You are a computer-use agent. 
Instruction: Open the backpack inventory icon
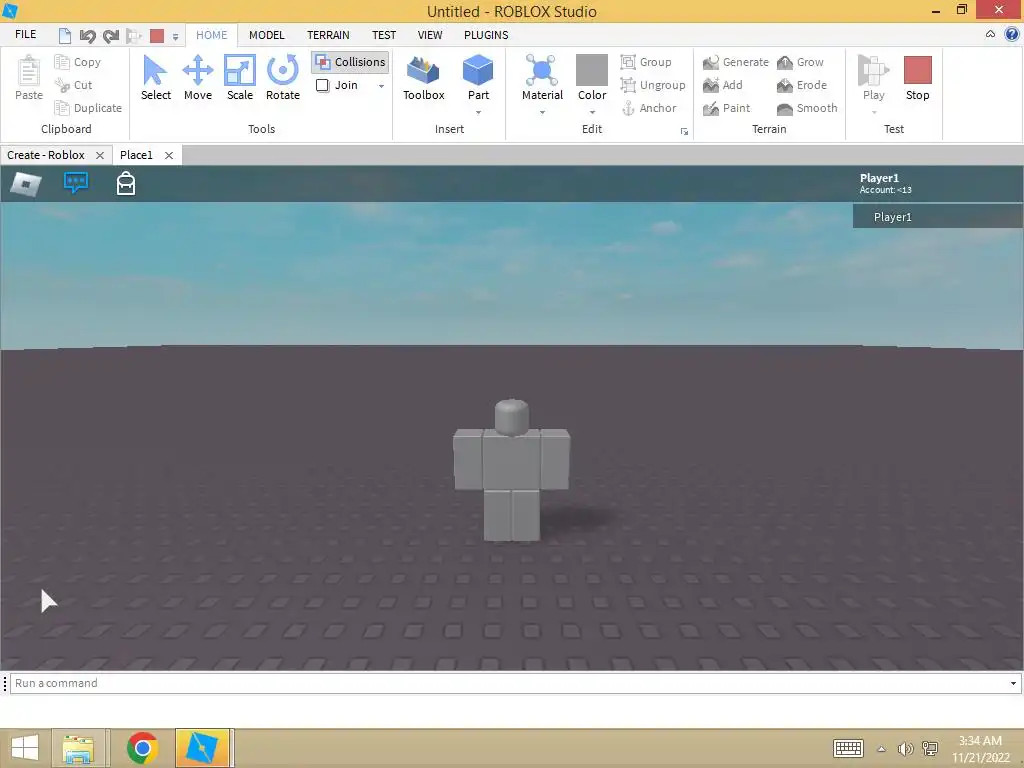[125, 184]
